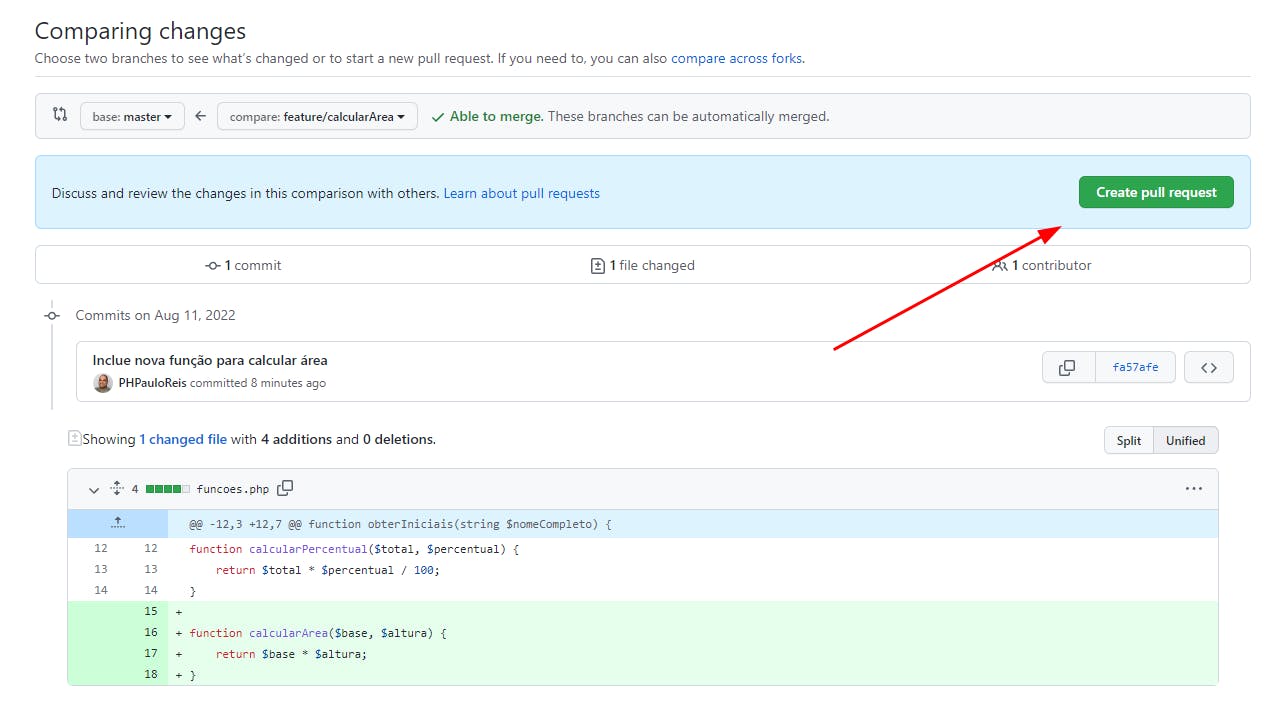Open the commit hash fa57afe link
Screen dimensions: 1285x728
pyautogui.click(x=1135, y=367)
